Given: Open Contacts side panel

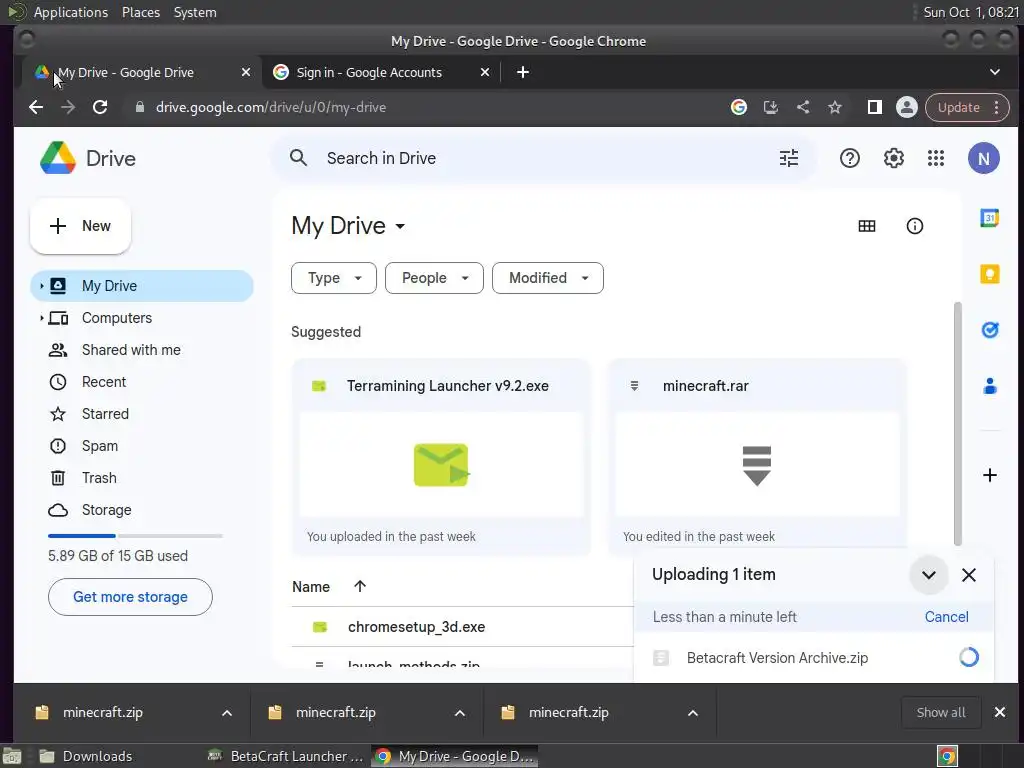Looking at the screenshot, I should point(989,386).
